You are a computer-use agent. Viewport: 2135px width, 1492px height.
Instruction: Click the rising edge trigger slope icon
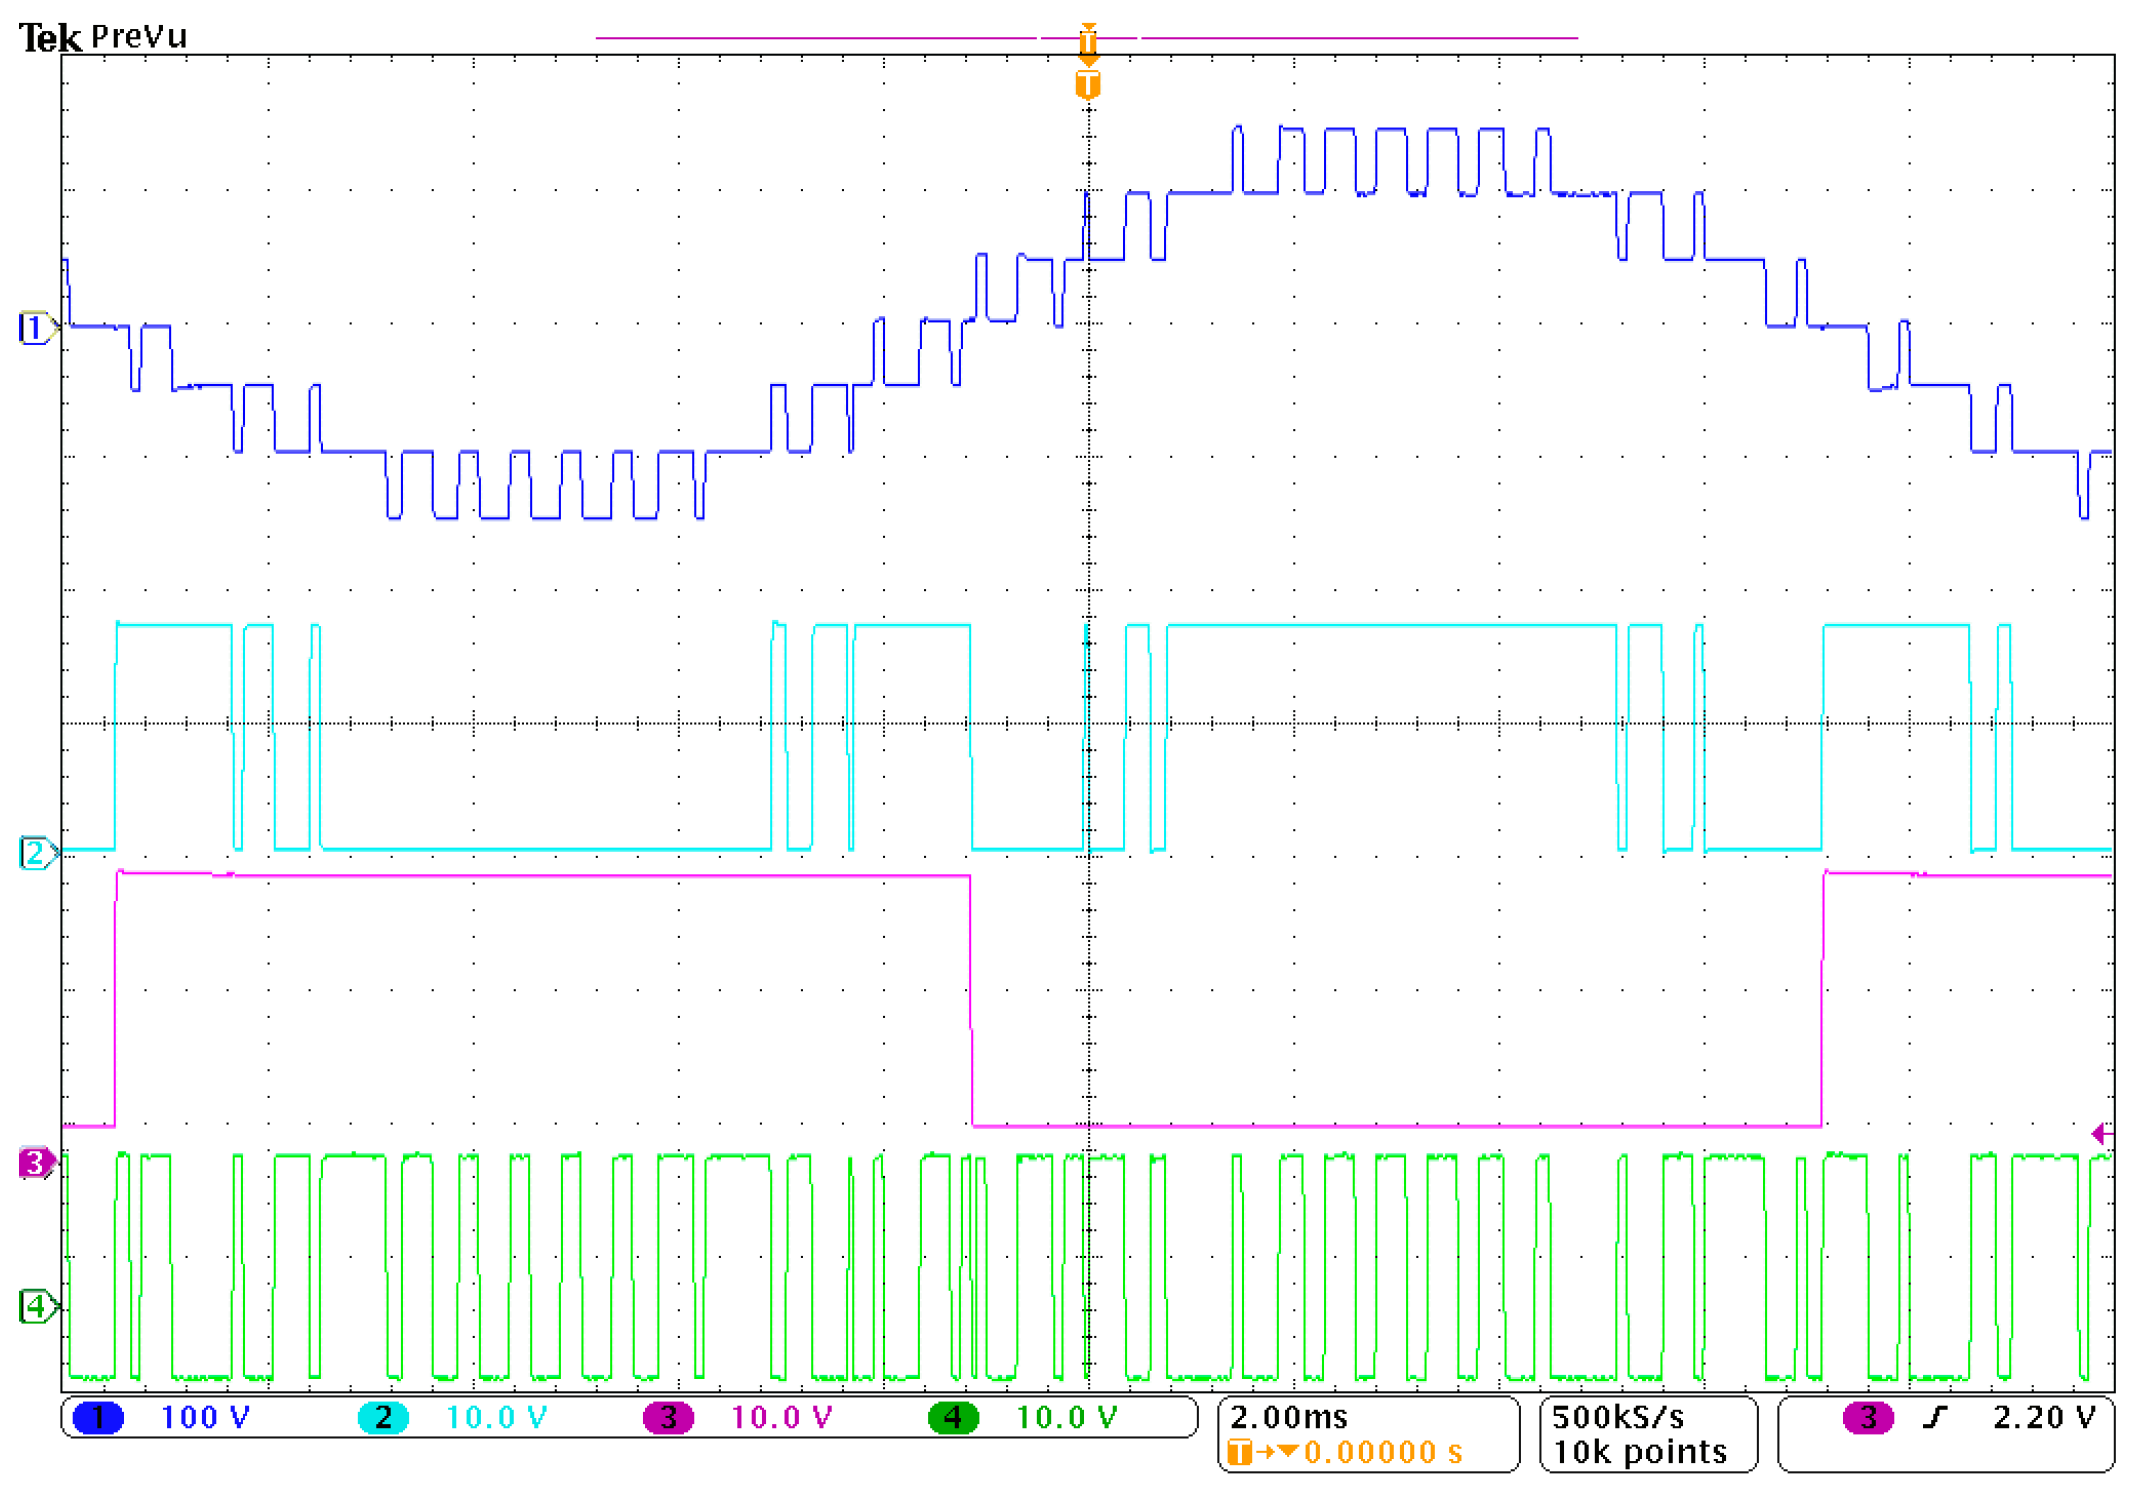pyautogui.click(x=1936, y=1417)
